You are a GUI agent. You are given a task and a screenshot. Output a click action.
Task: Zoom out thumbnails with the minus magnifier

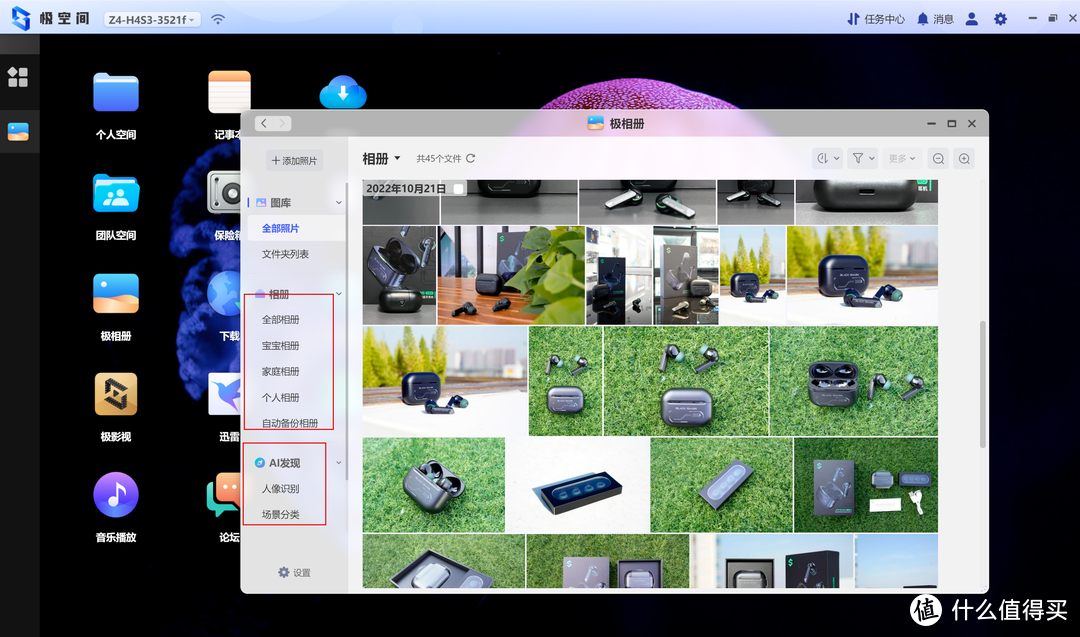(x=938, y=158)
